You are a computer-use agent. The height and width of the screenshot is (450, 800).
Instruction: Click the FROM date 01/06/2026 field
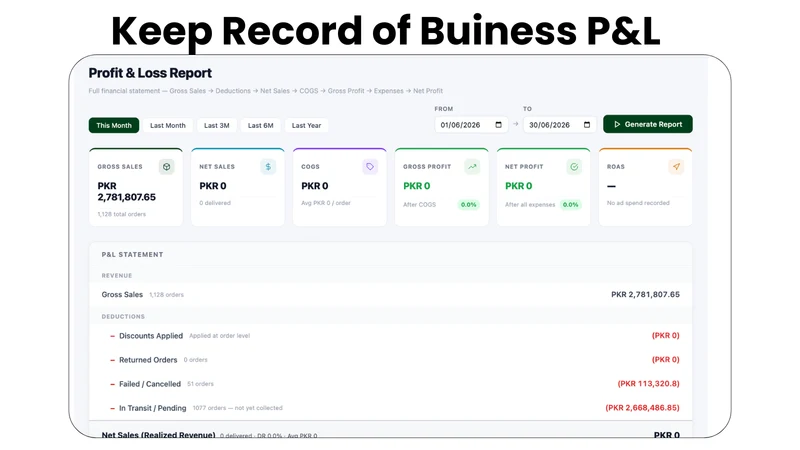(x=471, y=125)
